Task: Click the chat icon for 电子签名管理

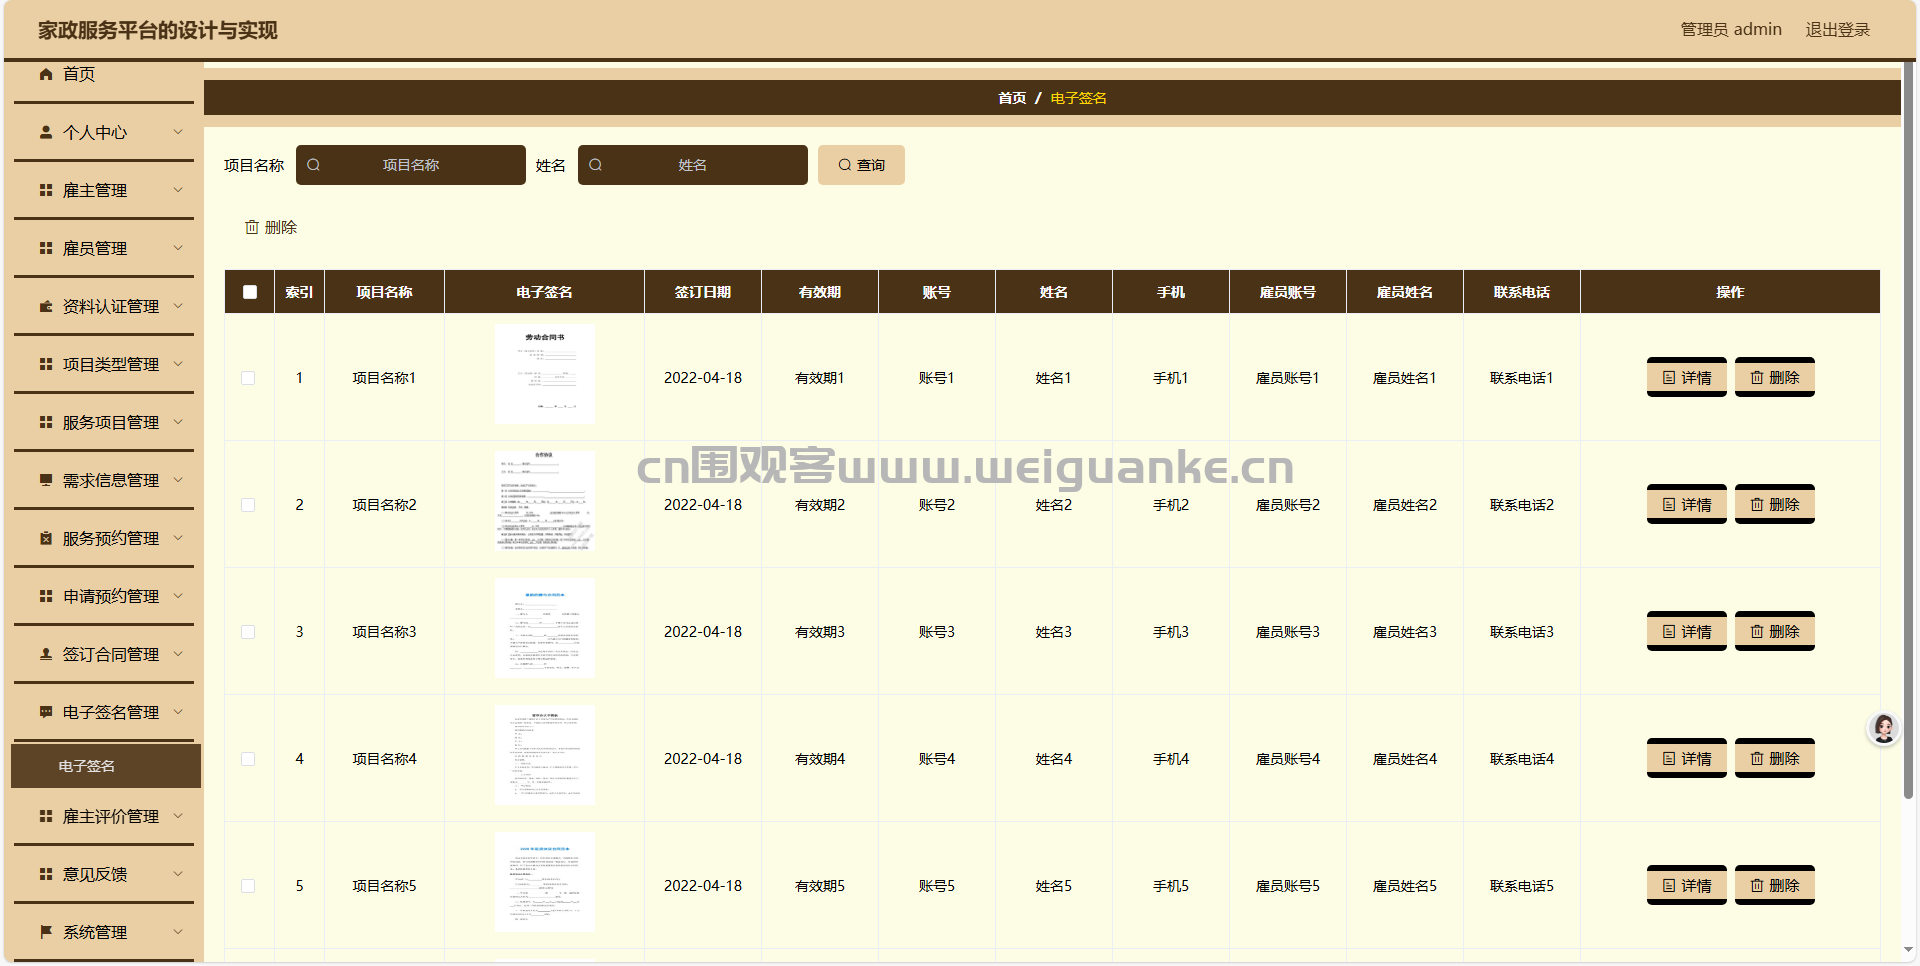Action: 46,712
